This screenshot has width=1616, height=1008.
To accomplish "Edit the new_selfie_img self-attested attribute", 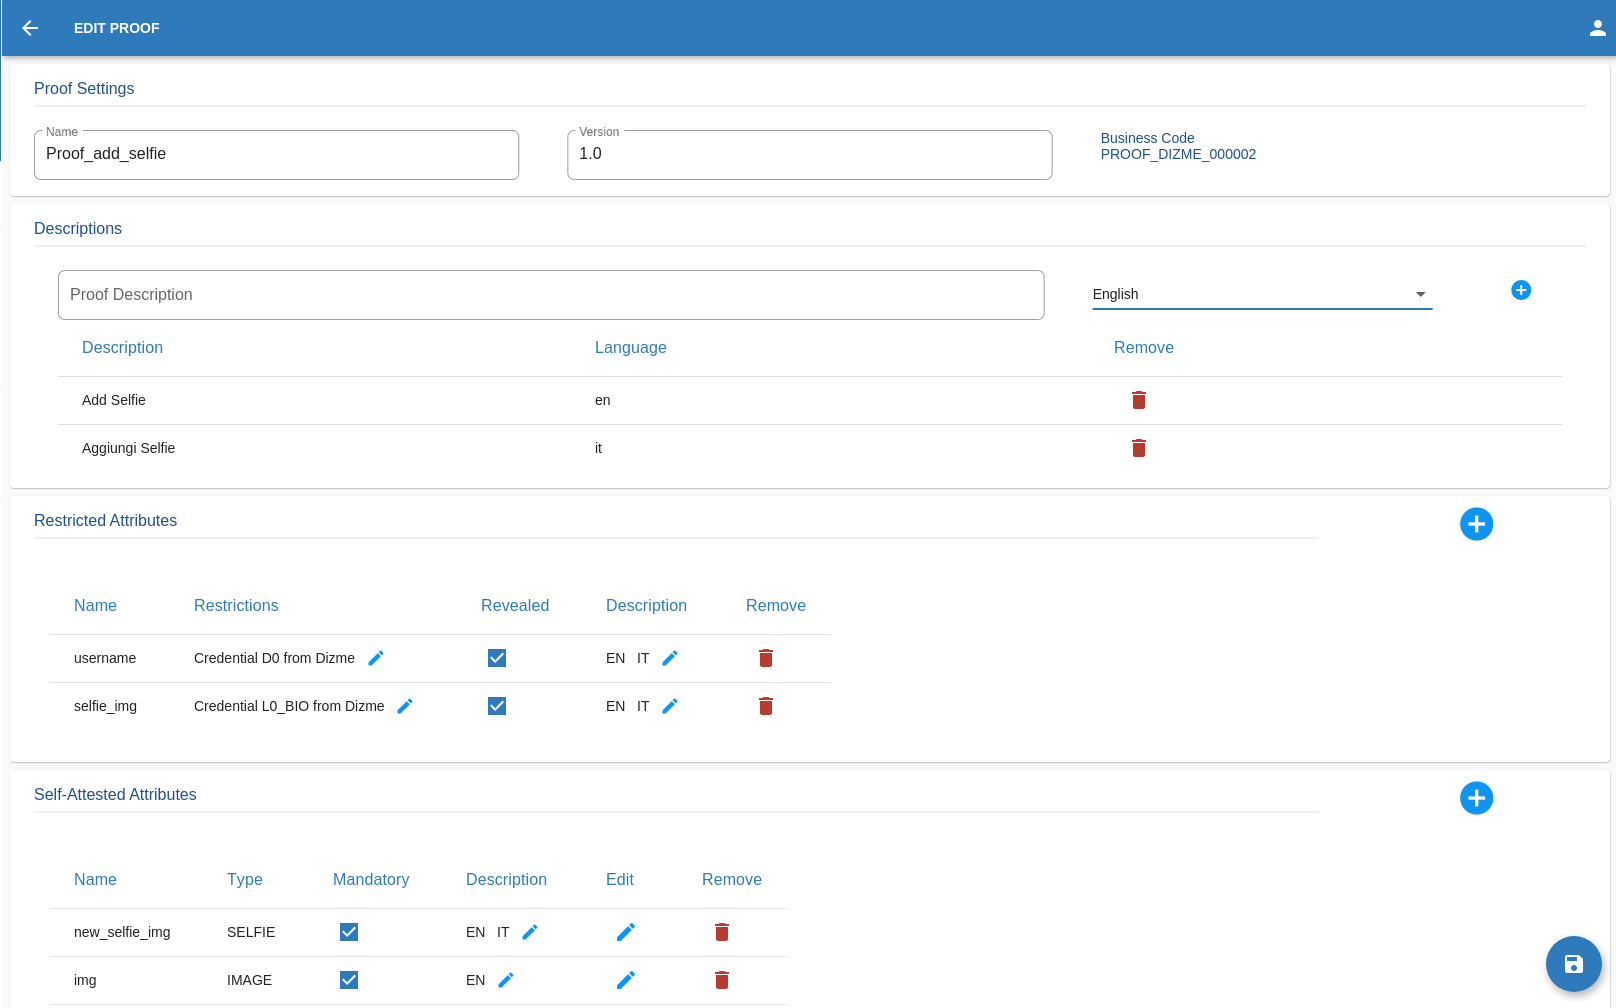I will pyautogui.click(x=626, y=932).
